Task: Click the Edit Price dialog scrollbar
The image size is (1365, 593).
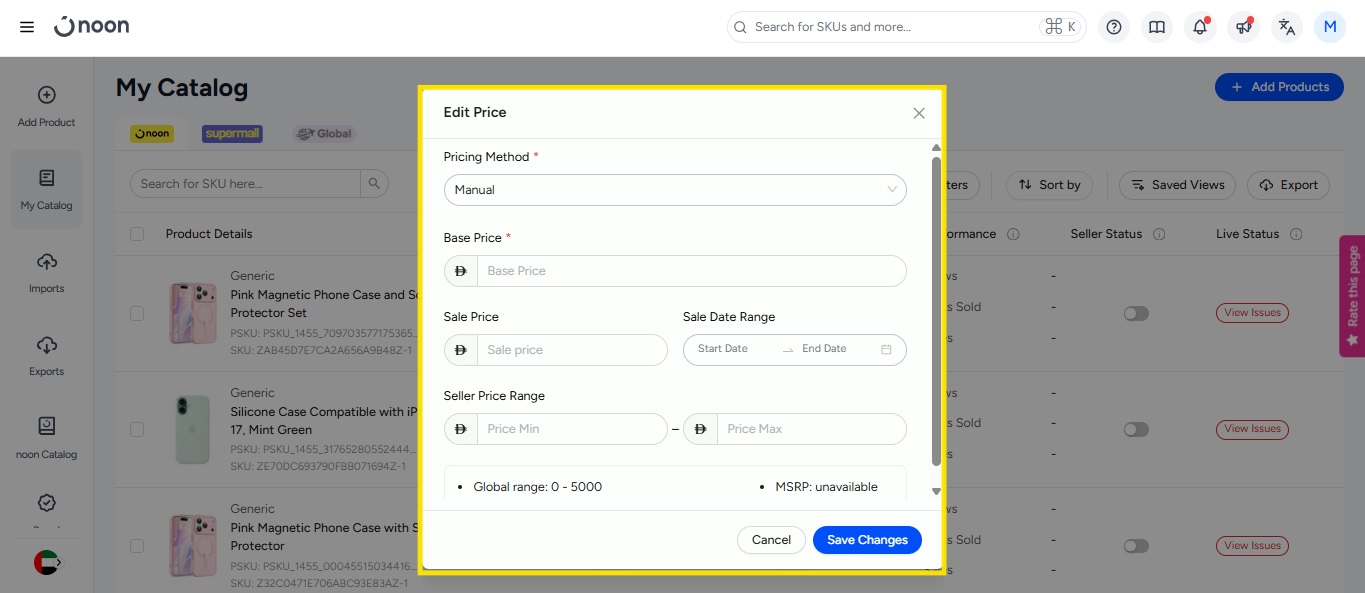Action: pos(936,310)
